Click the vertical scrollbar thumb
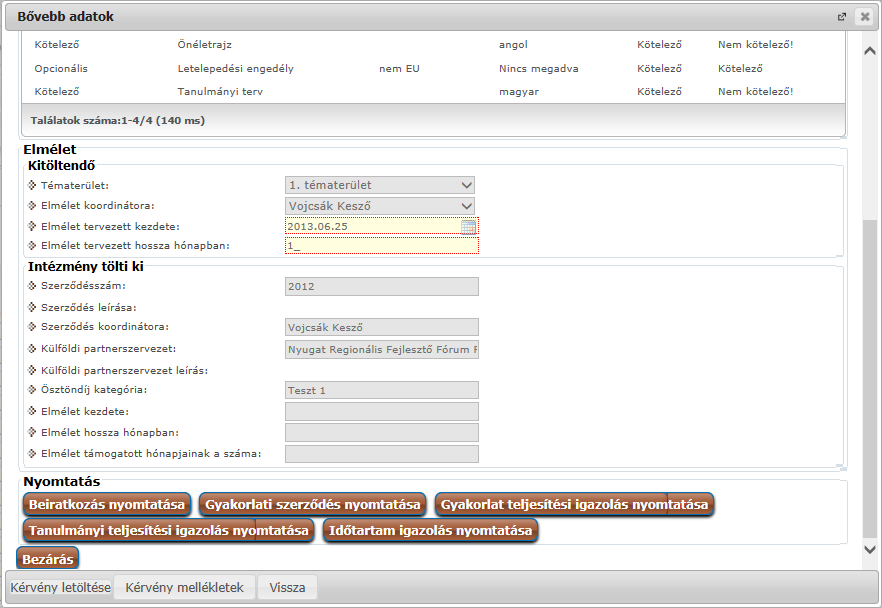The image size is (882, 608). [x=870, y=379]
